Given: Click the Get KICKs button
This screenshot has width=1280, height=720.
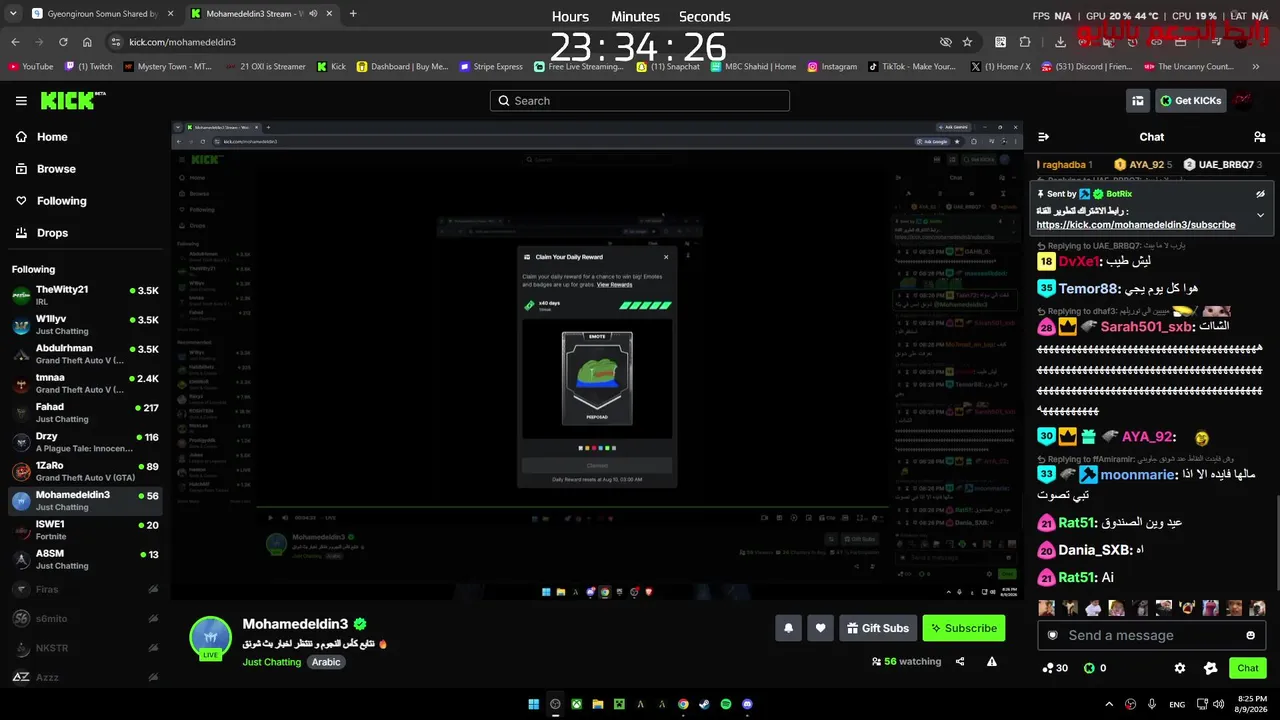Looking at the screenshot, I should pos(1191,100).
